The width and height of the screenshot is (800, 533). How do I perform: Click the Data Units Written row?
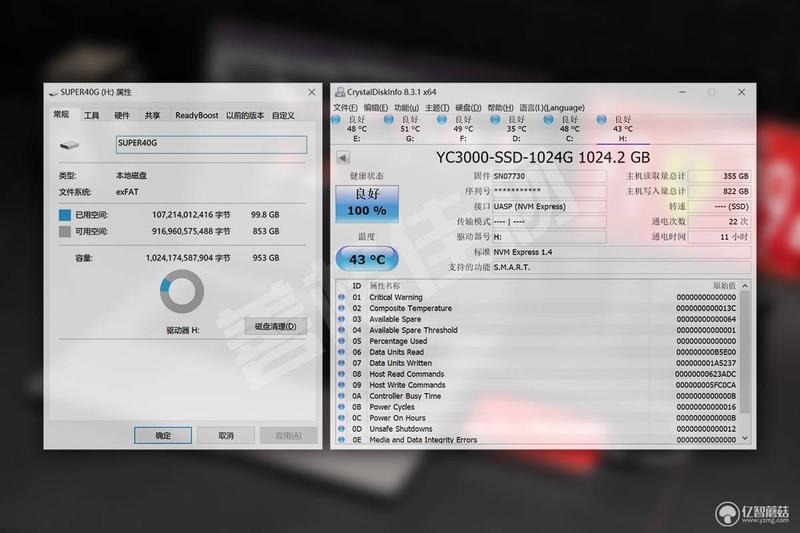pyautogui.click(x=538, y=363)
